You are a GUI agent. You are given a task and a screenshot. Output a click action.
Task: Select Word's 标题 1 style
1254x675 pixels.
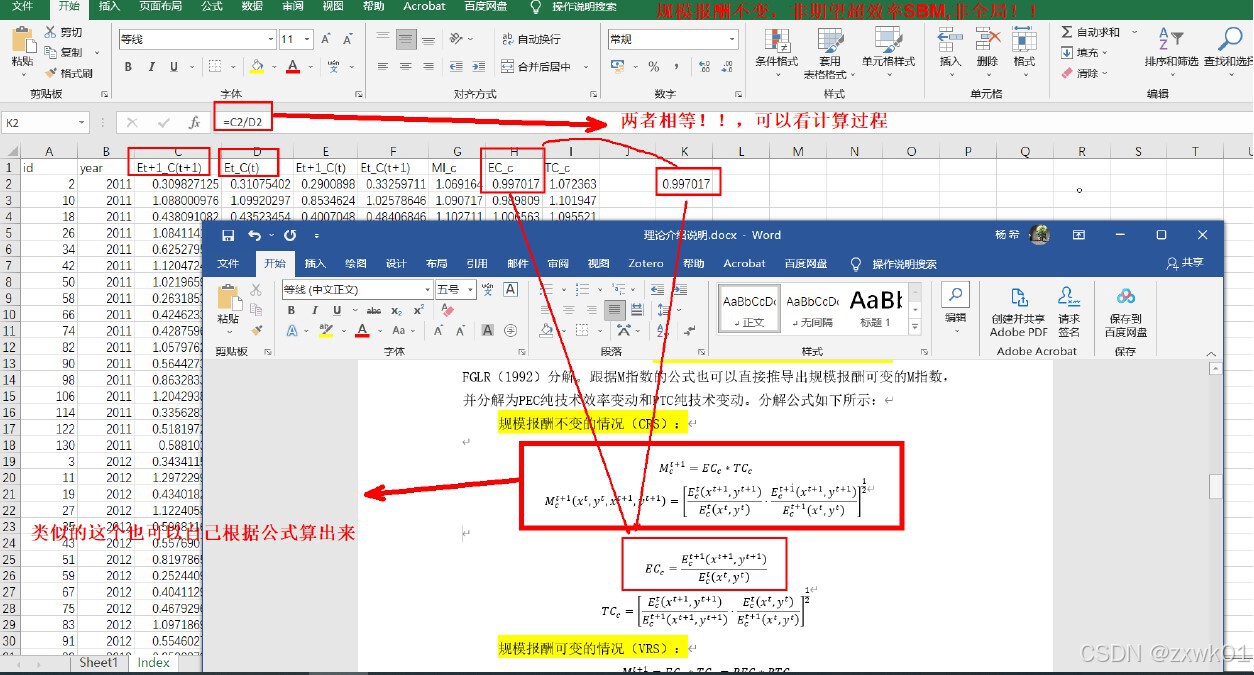tap(875, 310)
